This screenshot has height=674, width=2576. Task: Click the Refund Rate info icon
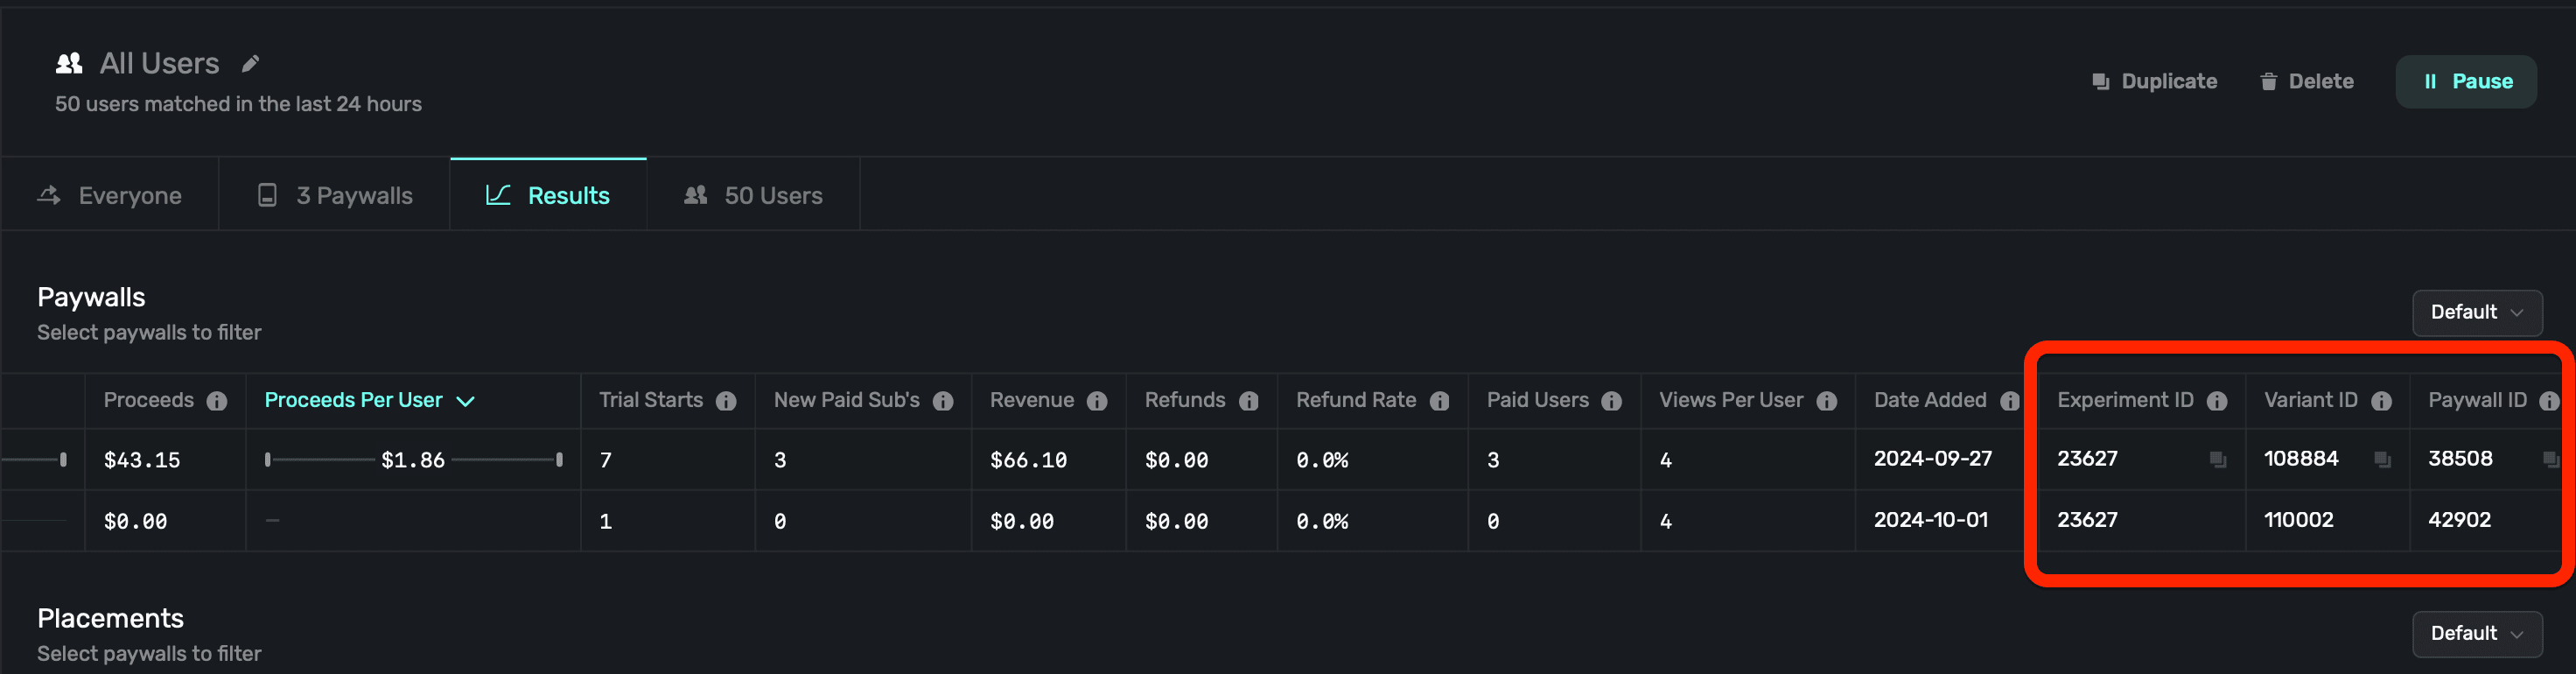pyautogui.click(x=1439, y=401)
